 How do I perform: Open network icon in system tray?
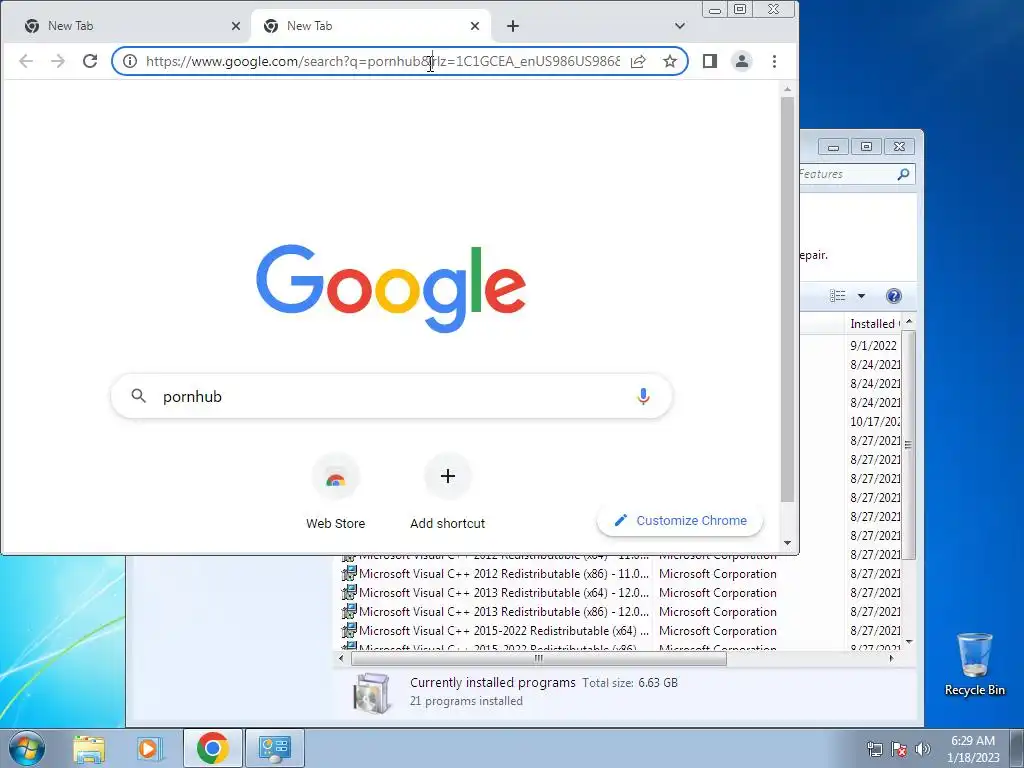click(874, 749)
